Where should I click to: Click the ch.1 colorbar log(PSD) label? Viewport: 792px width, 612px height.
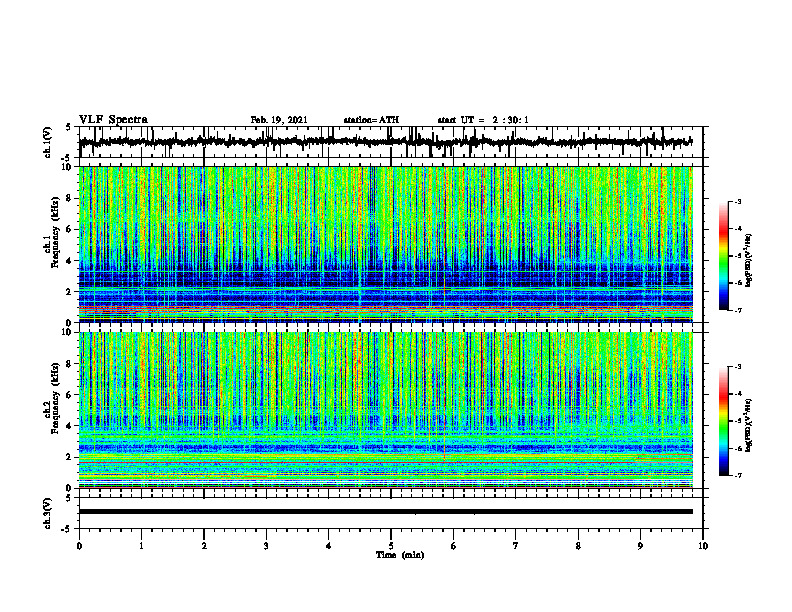749,261
